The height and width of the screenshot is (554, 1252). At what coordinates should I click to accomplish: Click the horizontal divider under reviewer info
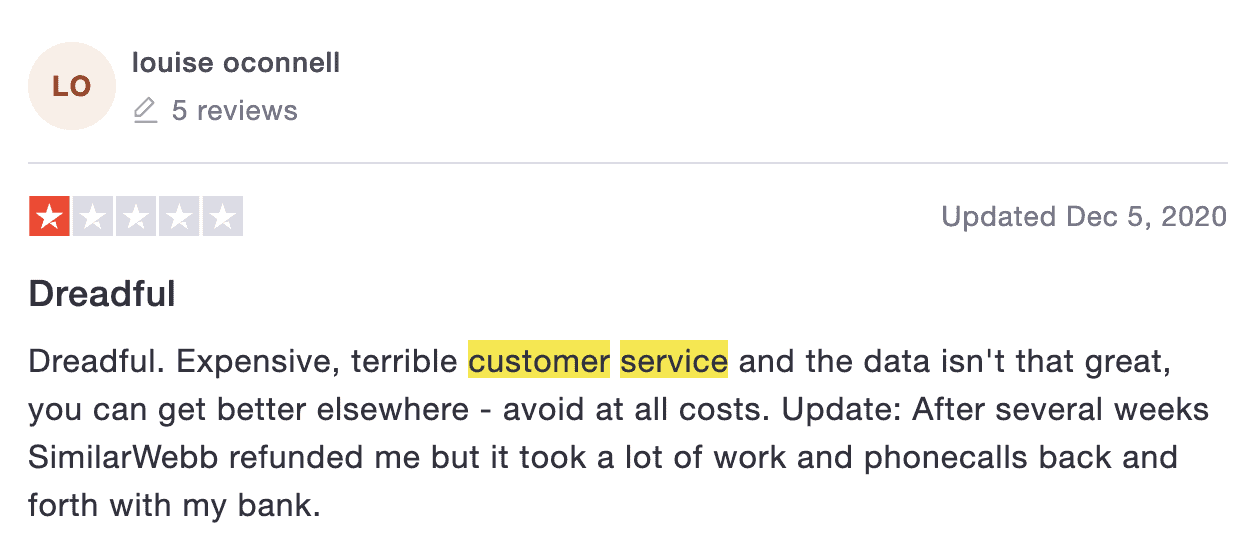coord(627,162)
